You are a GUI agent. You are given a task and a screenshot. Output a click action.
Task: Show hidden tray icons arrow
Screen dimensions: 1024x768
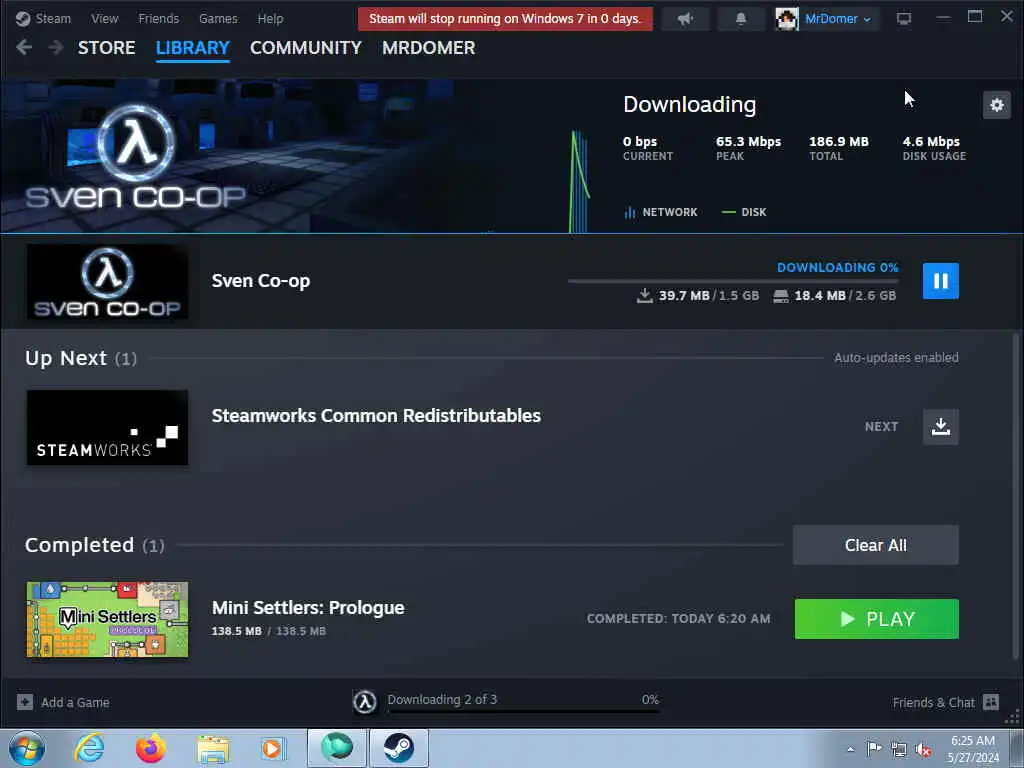[x=850, y=750]
